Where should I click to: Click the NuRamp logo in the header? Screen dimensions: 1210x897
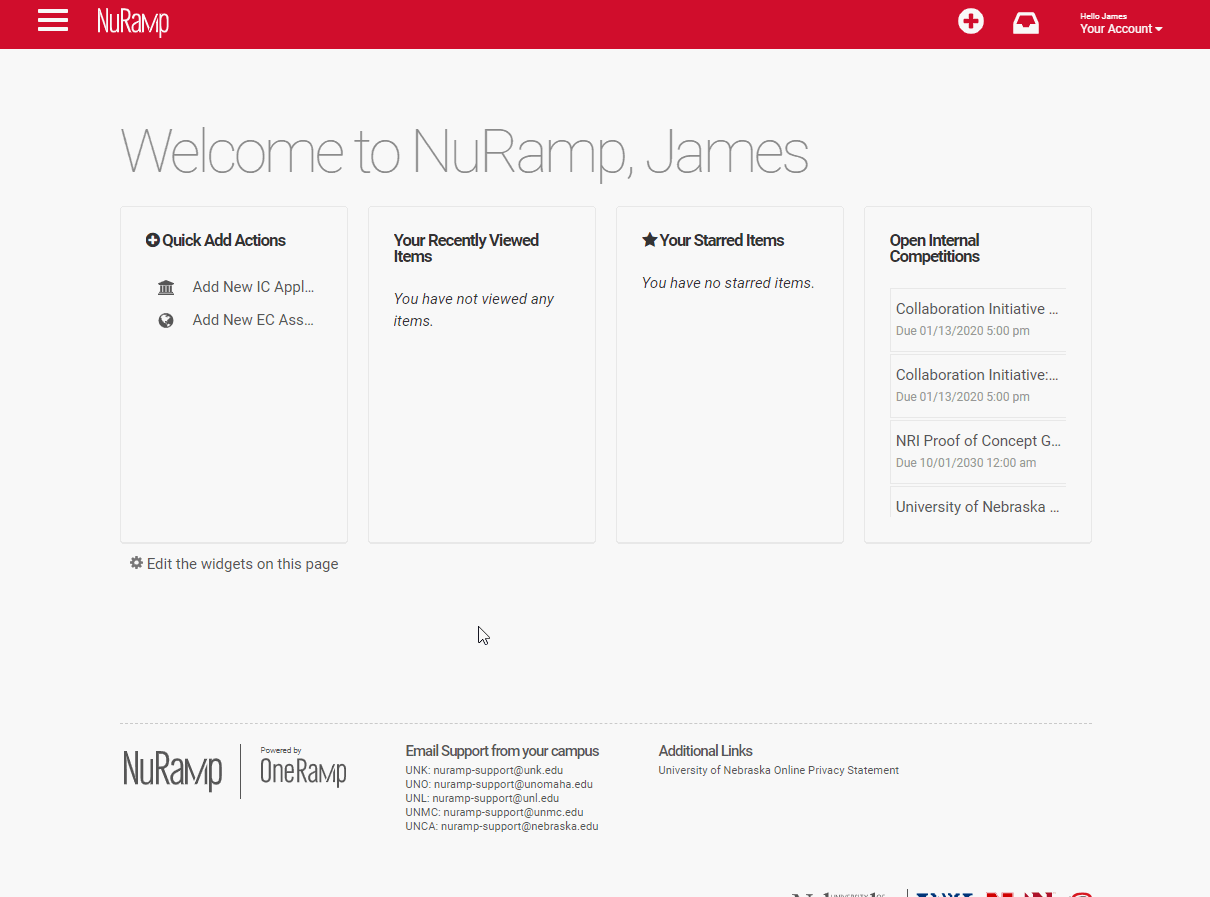(133, 22)
